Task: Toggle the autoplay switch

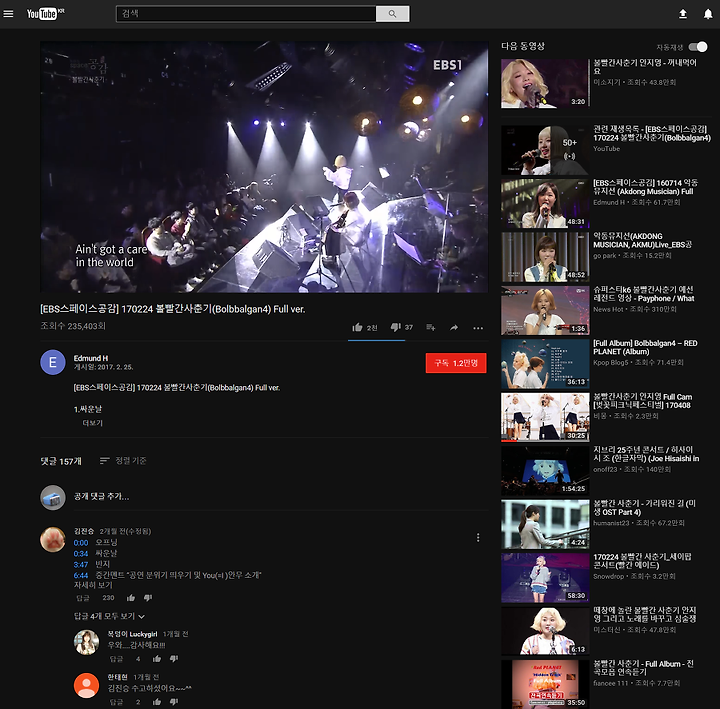Action: 698,47
